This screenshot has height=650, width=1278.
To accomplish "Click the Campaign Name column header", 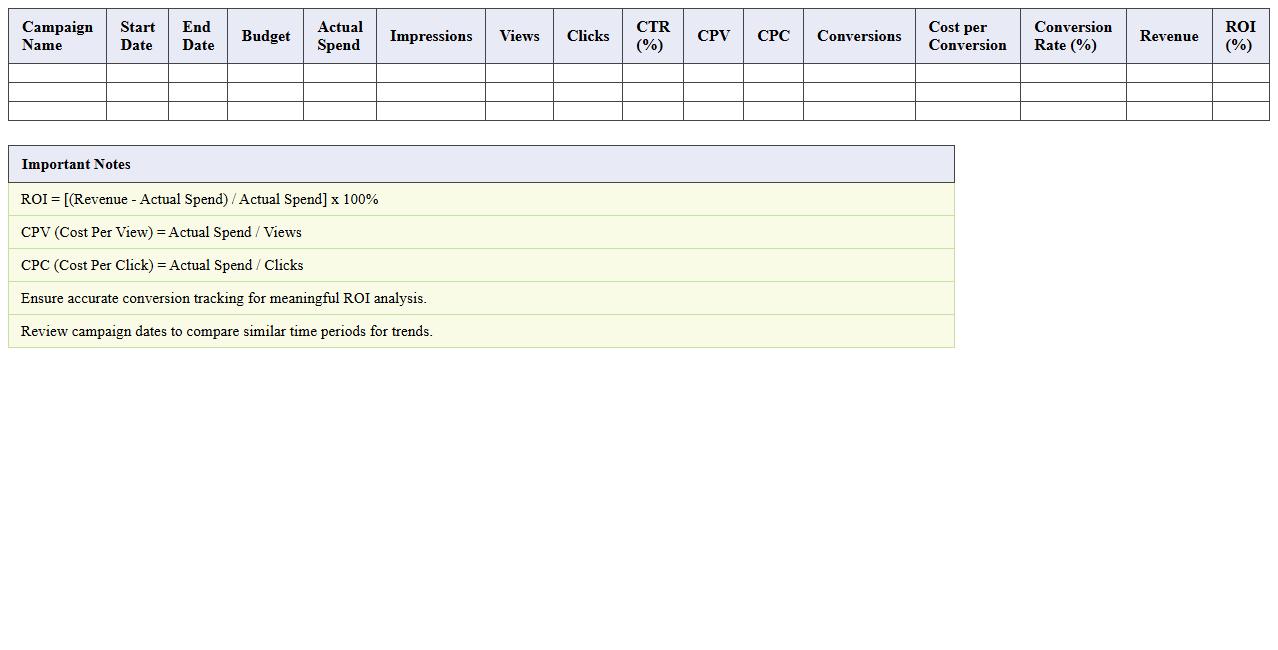I will click(57, 36).
